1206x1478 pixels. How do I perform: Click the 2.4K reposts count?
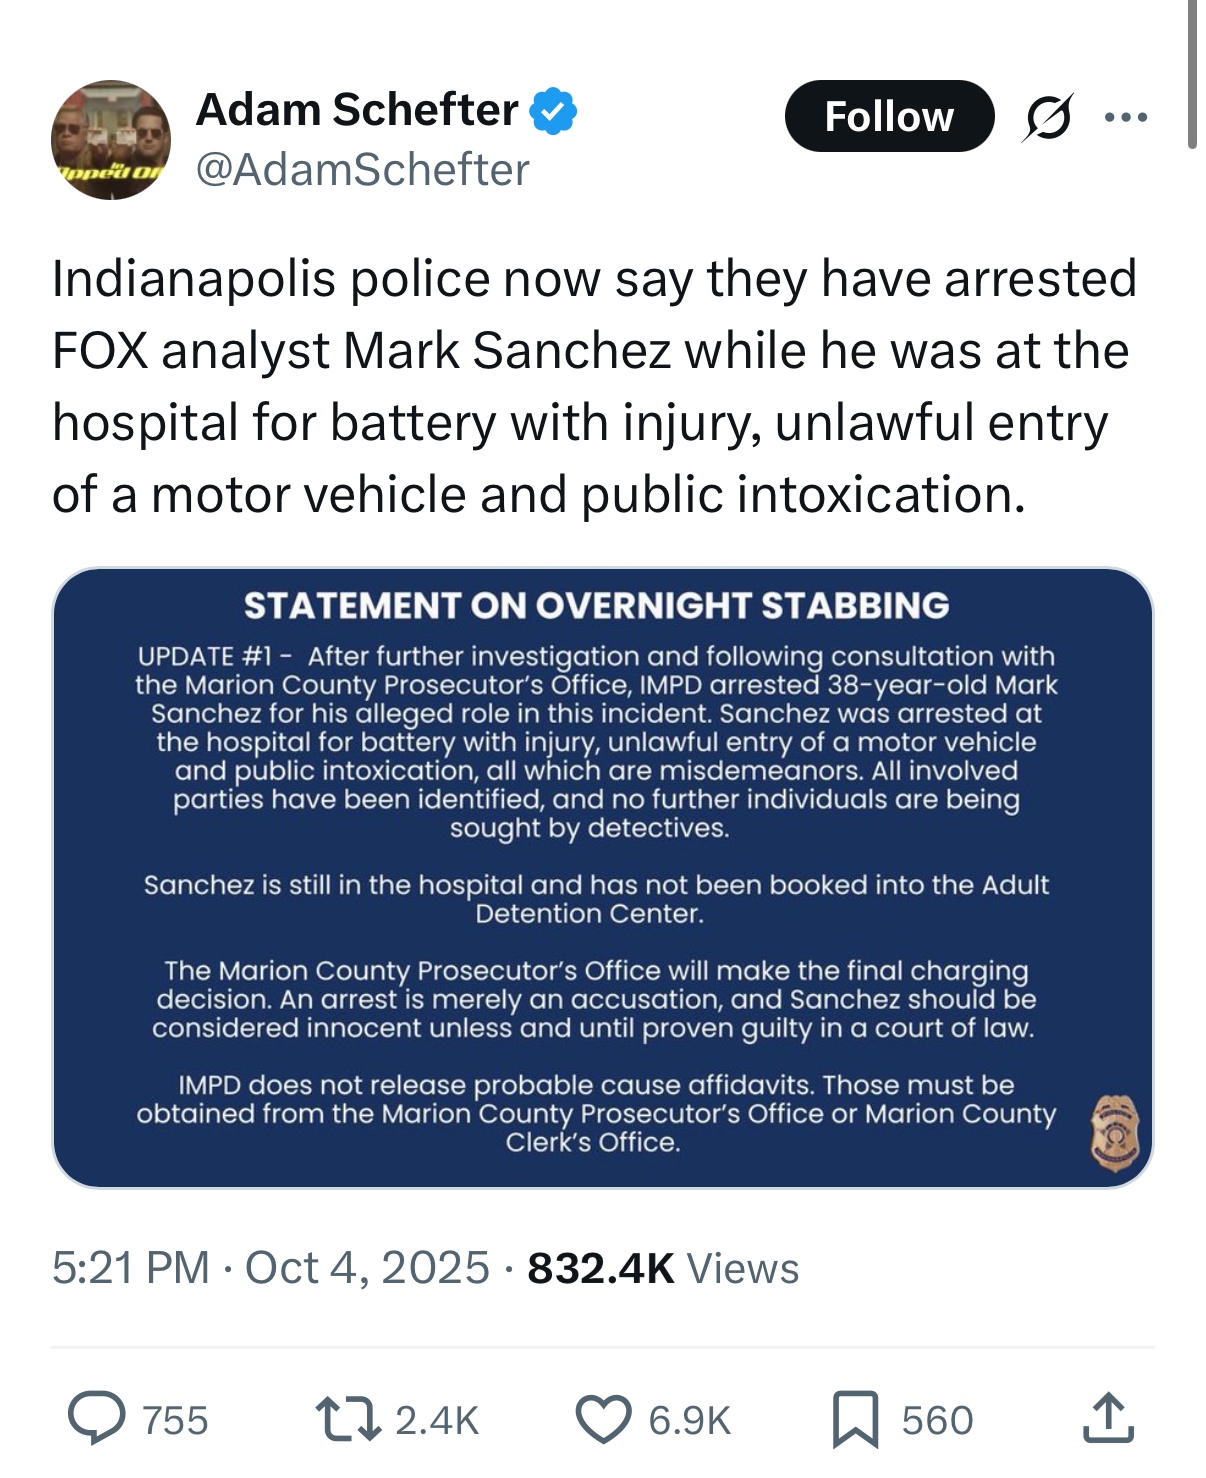click(437, 1420)
